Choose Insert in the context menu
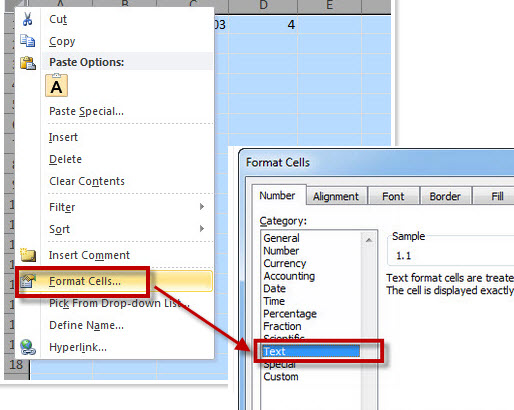 [63, 137]
